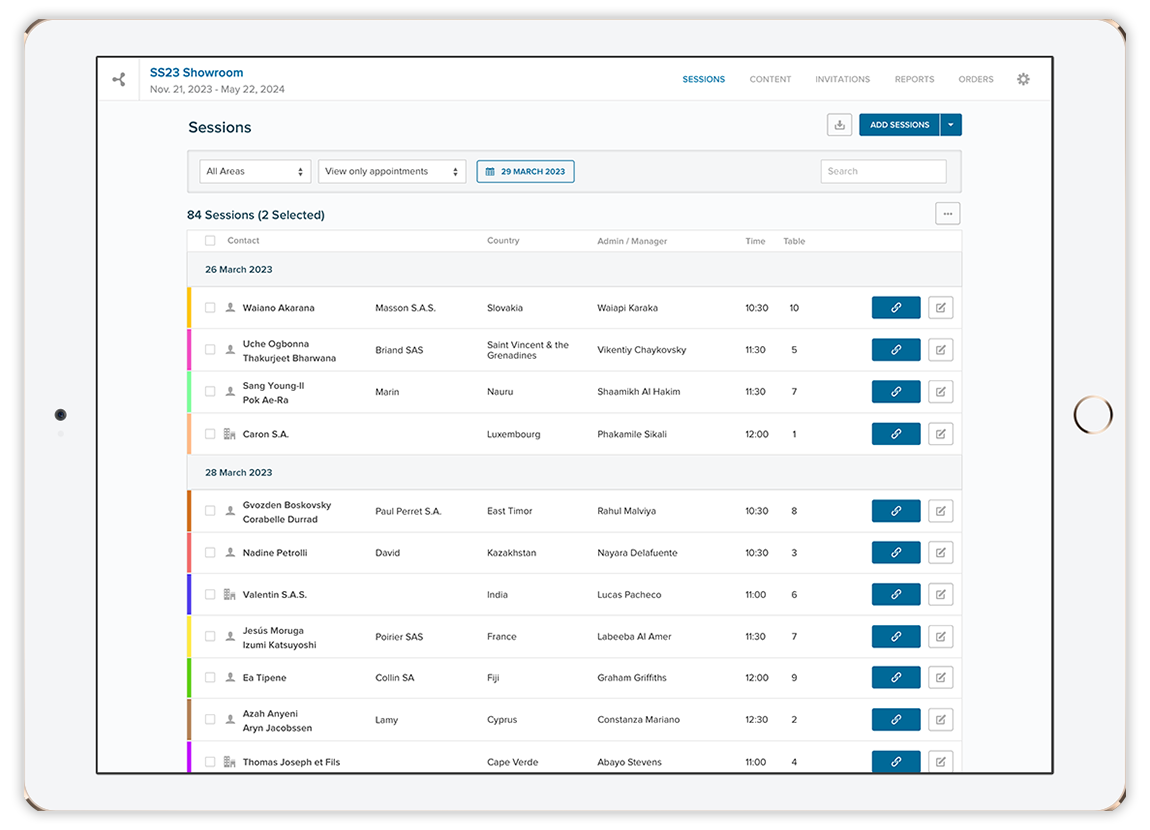Click link button for Ea Tipene session
The width and height of the screenshot is (1150, 830).
(x=896, y=677)
